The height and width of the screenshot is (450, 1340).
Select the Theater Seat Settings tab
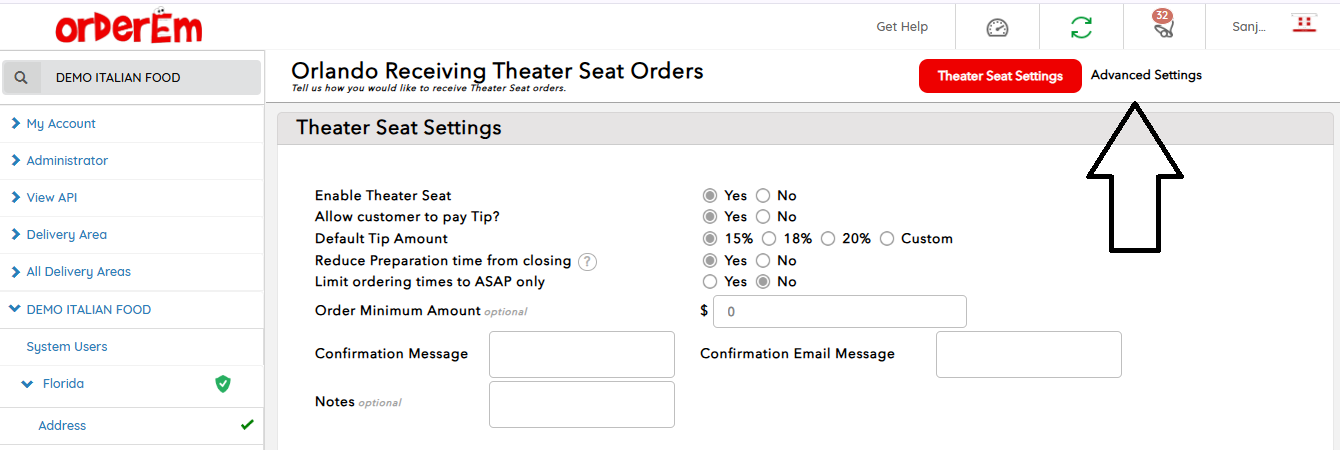pos(999,77)
